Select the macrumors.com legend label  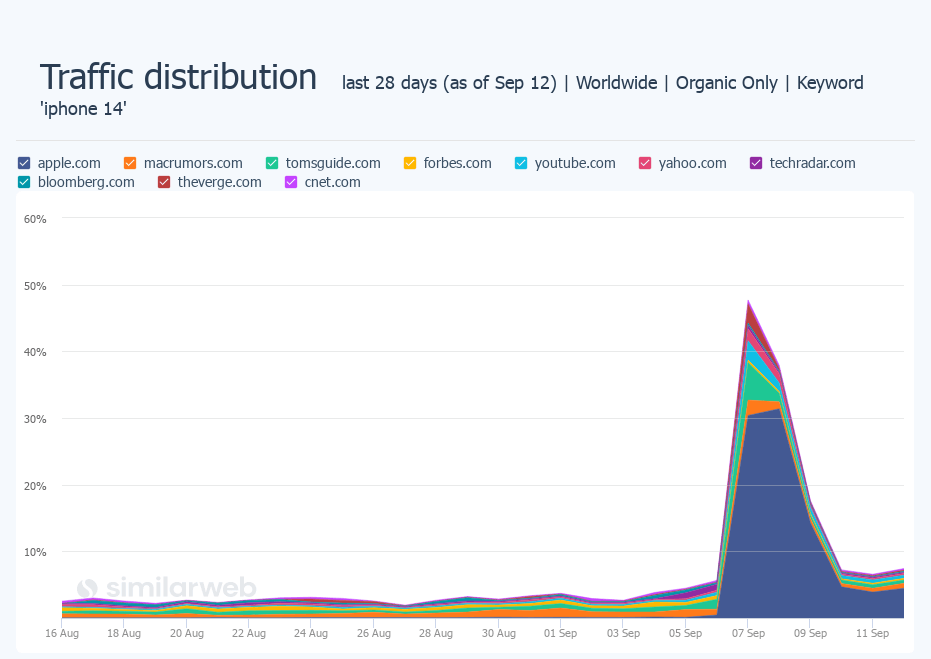(193, 163)
